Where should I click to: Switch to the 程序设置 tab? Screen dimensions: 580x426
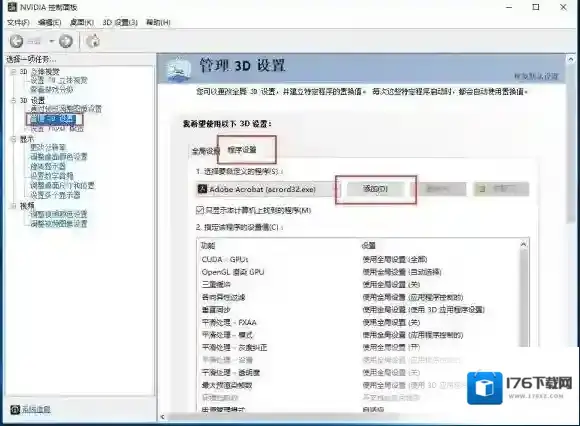242,149
